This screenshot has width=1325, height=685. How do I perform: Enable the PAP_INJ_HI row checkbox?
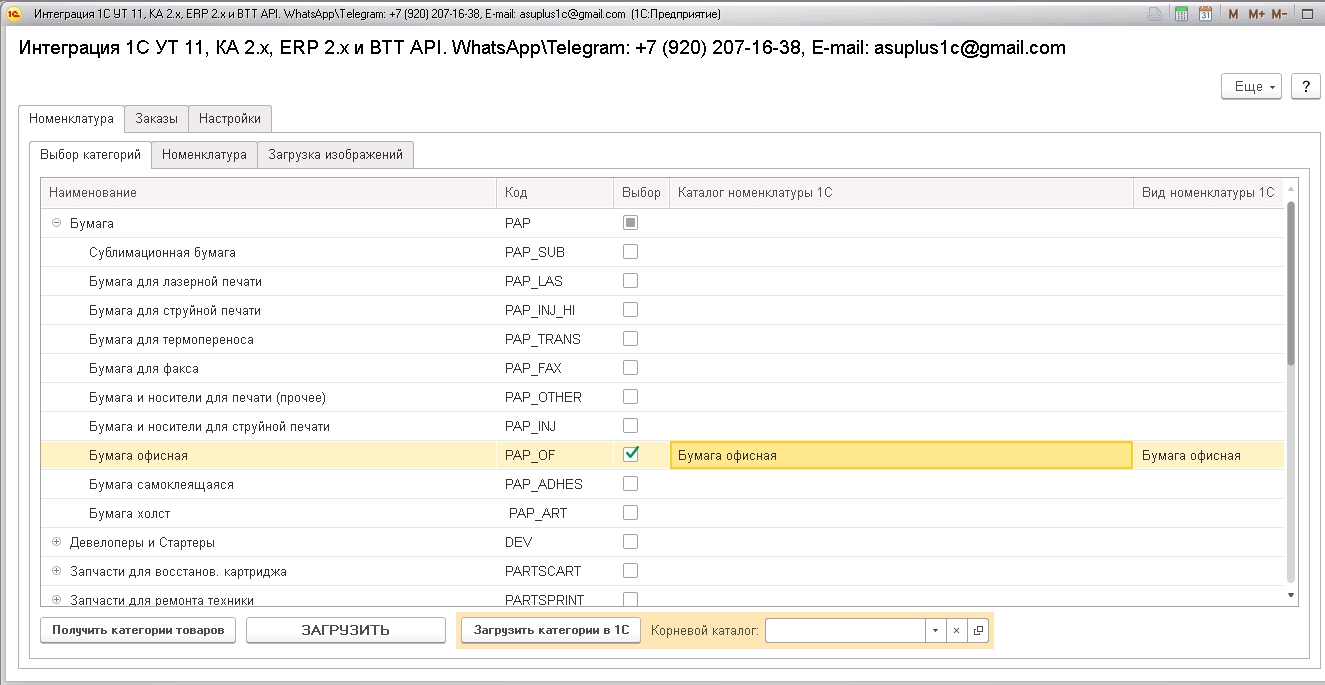click(x=630, y=310)
